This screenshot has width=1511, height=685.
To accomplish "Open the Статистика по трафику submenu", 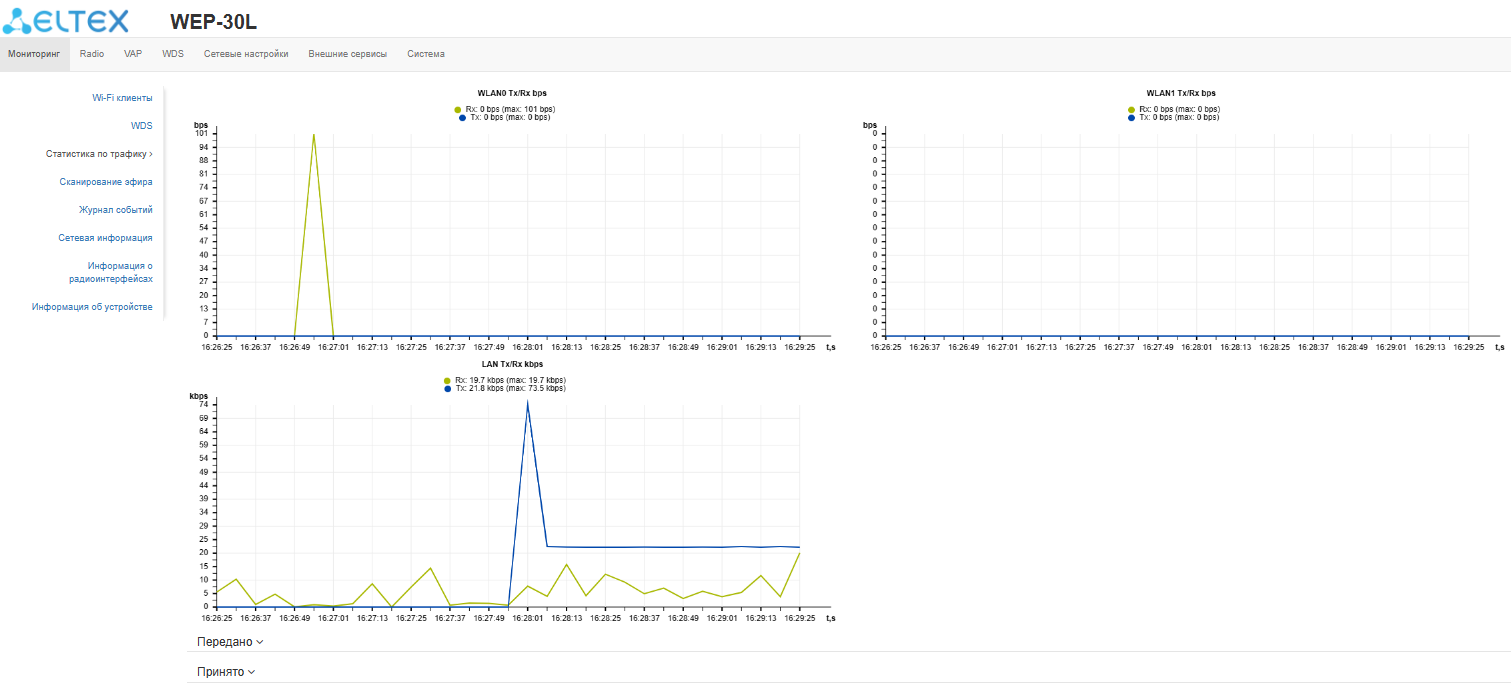I will coord(99,154).
